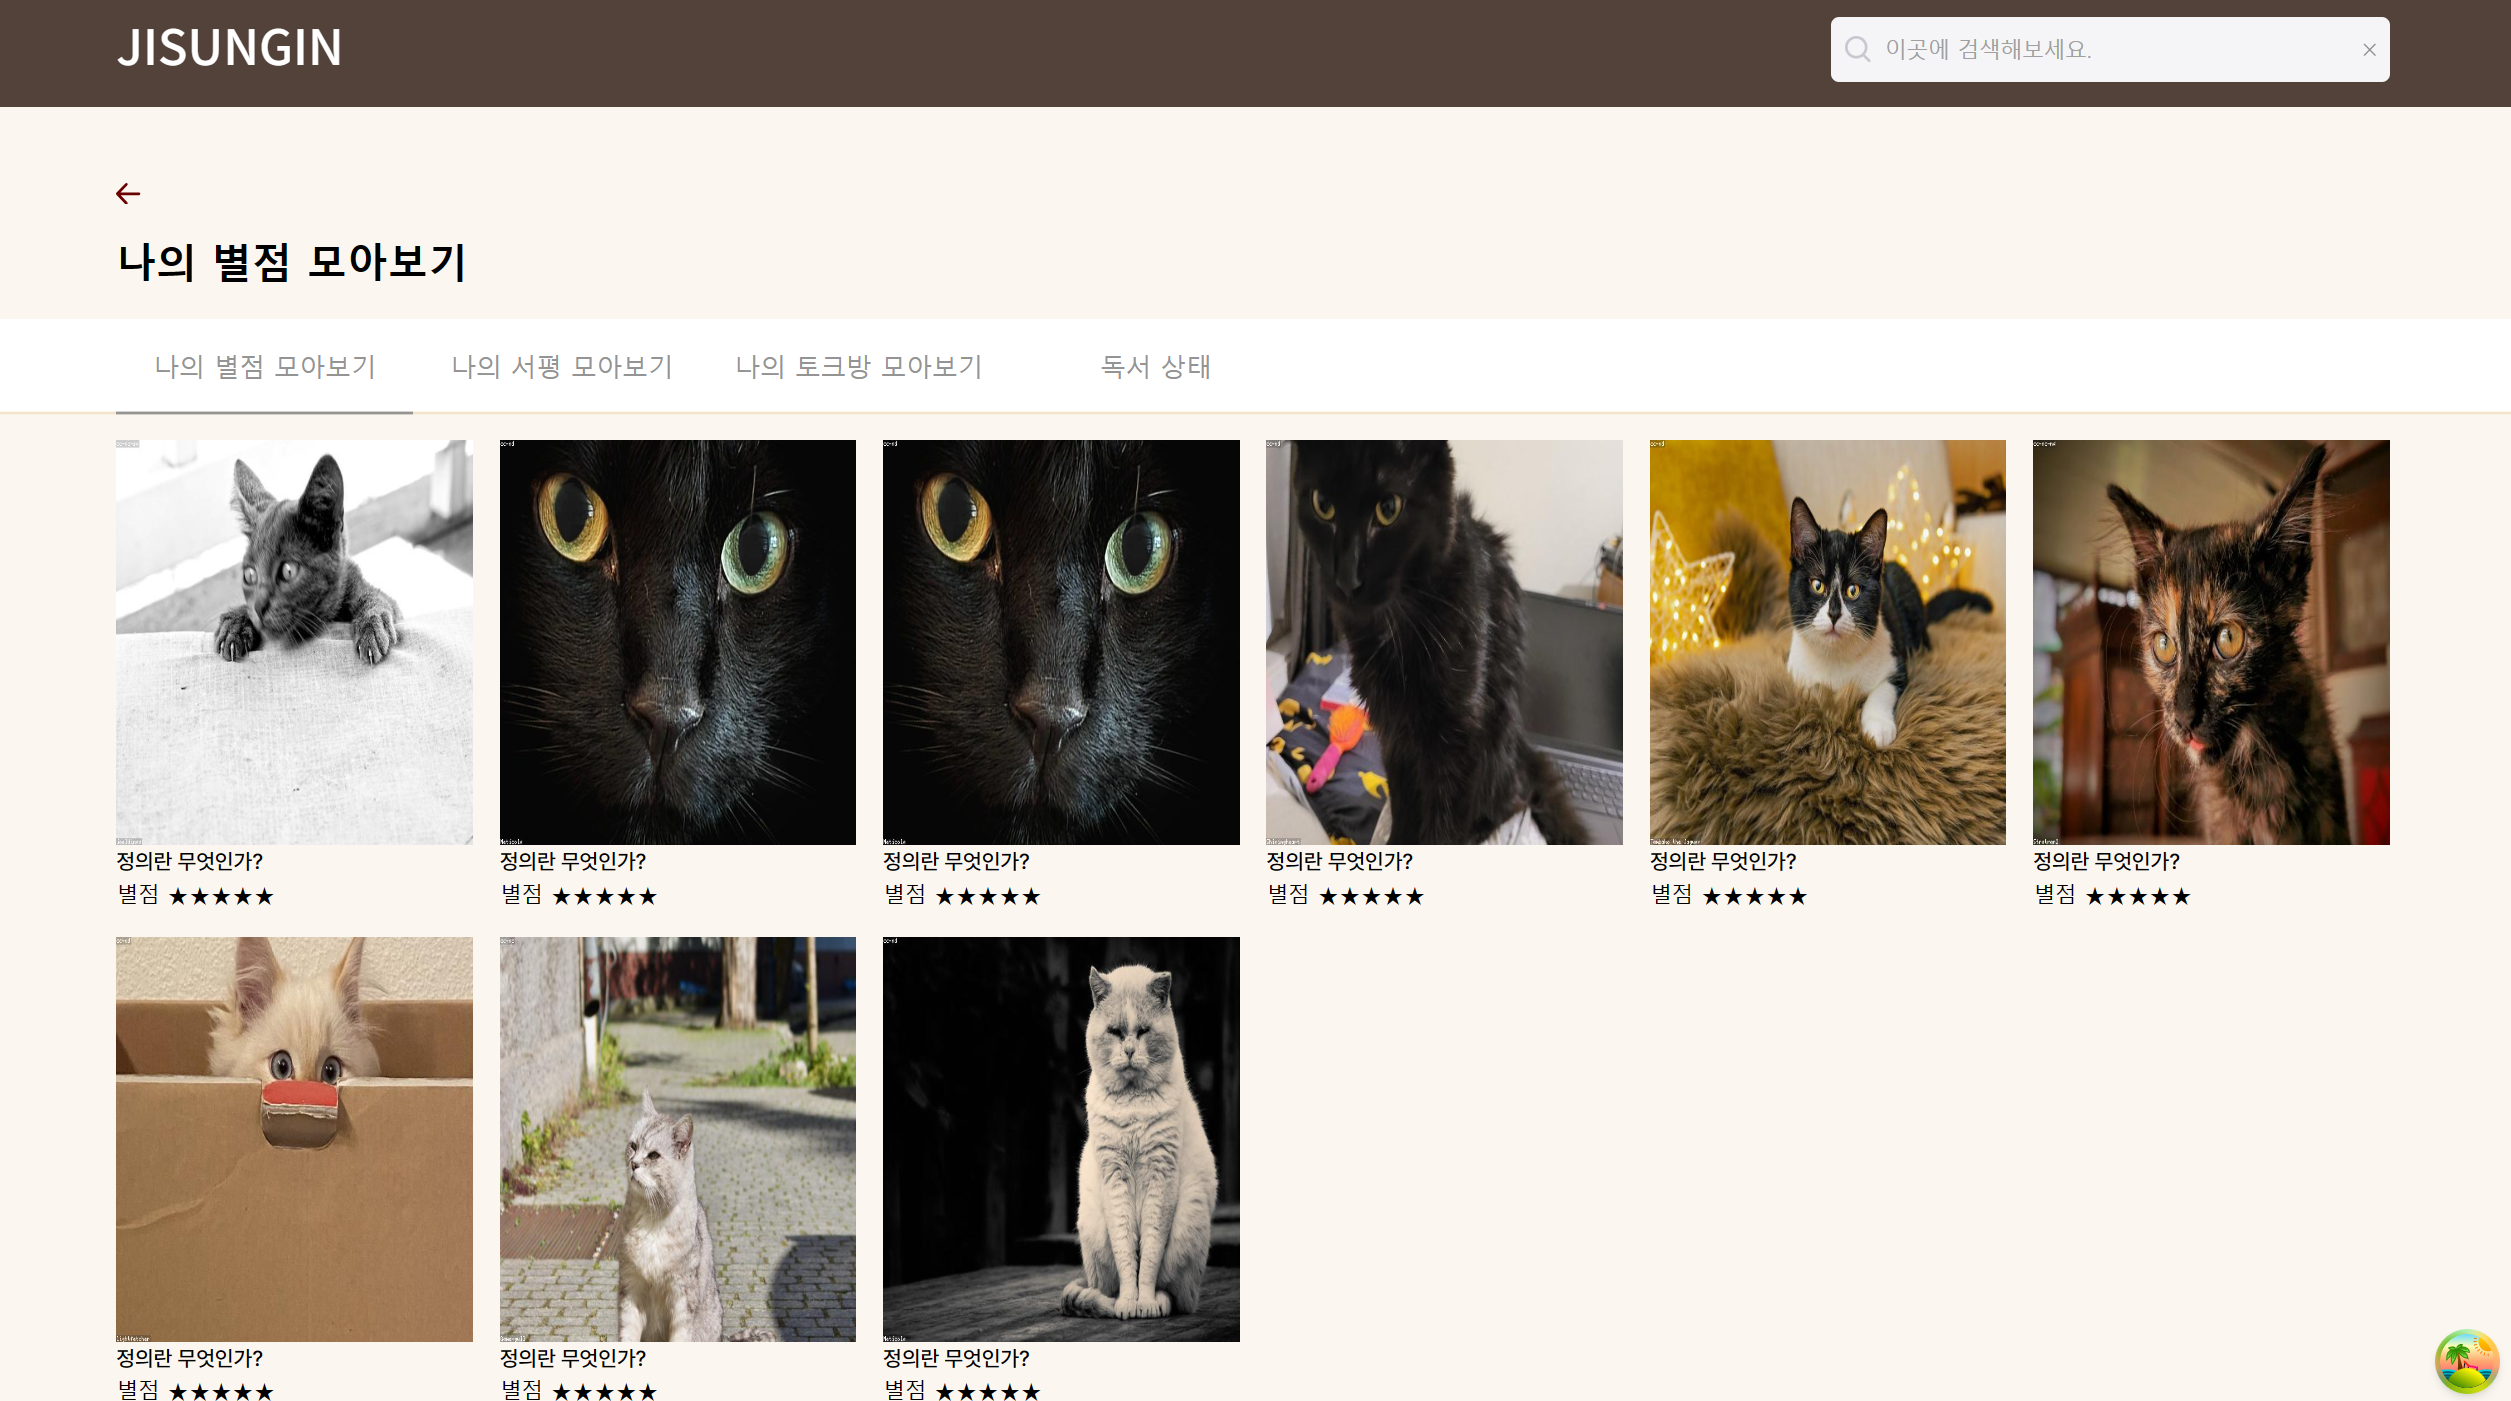2511x1401 pixels.
Task: Switch to 나의 서평 모아보기 tab
Action: coord(561,367)
